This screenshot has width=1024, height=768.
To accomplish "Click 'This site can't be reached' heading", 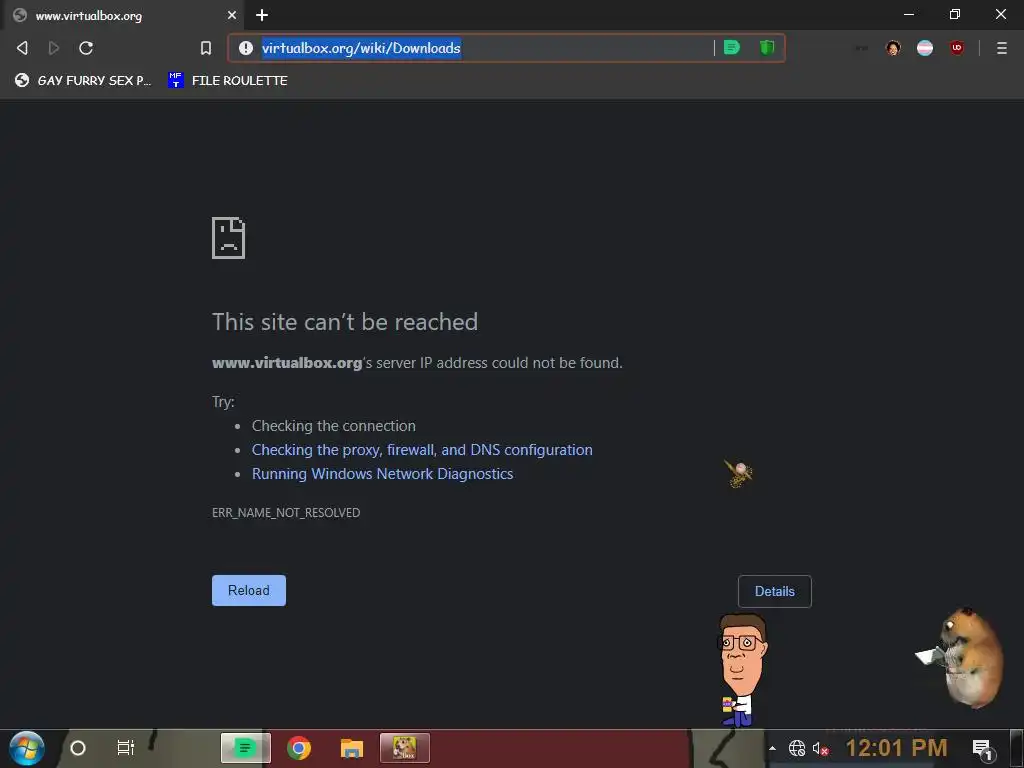I will [x=345, y=322].
